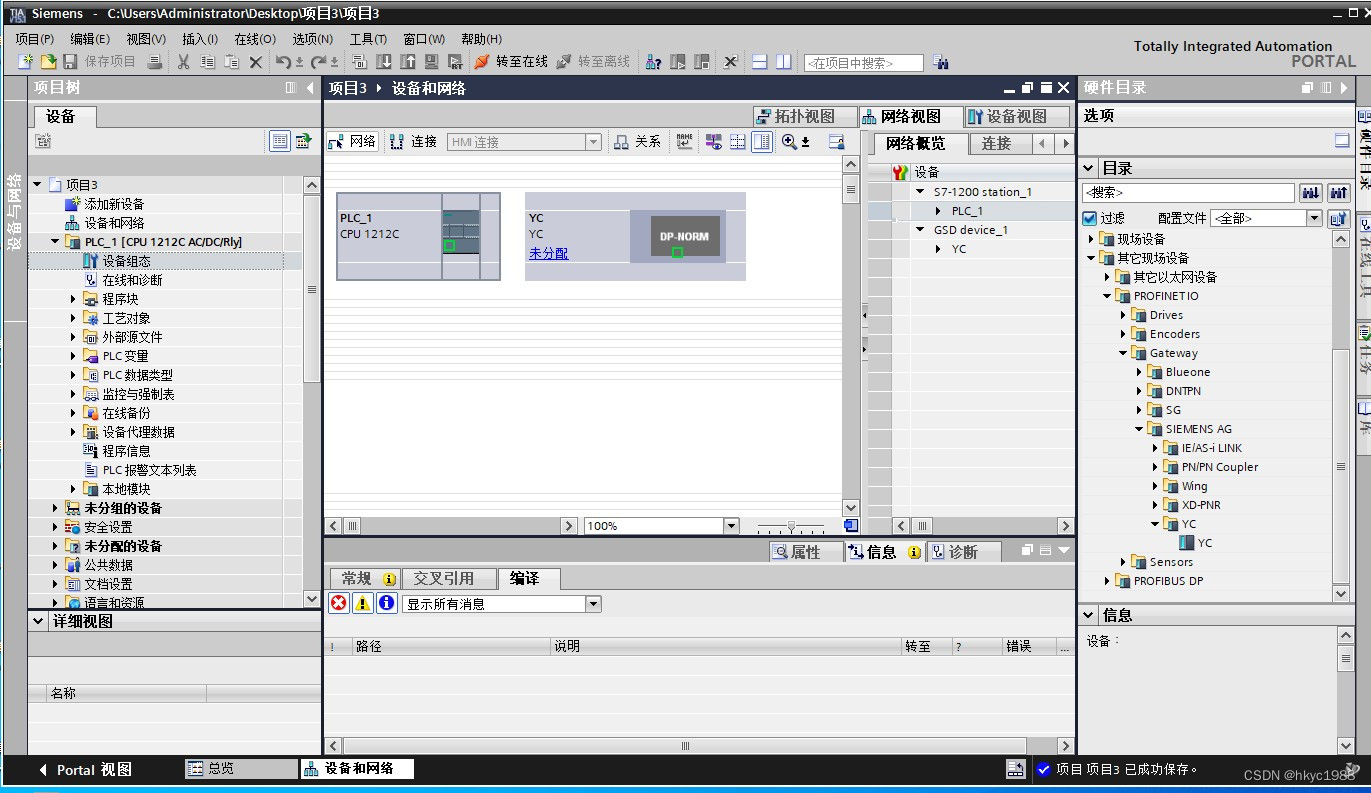The height and width of the screenshot is (793, 1371).
Task: Expand the PROFIBUS DP catalog folder
Action: click(x=1107, y=581)
